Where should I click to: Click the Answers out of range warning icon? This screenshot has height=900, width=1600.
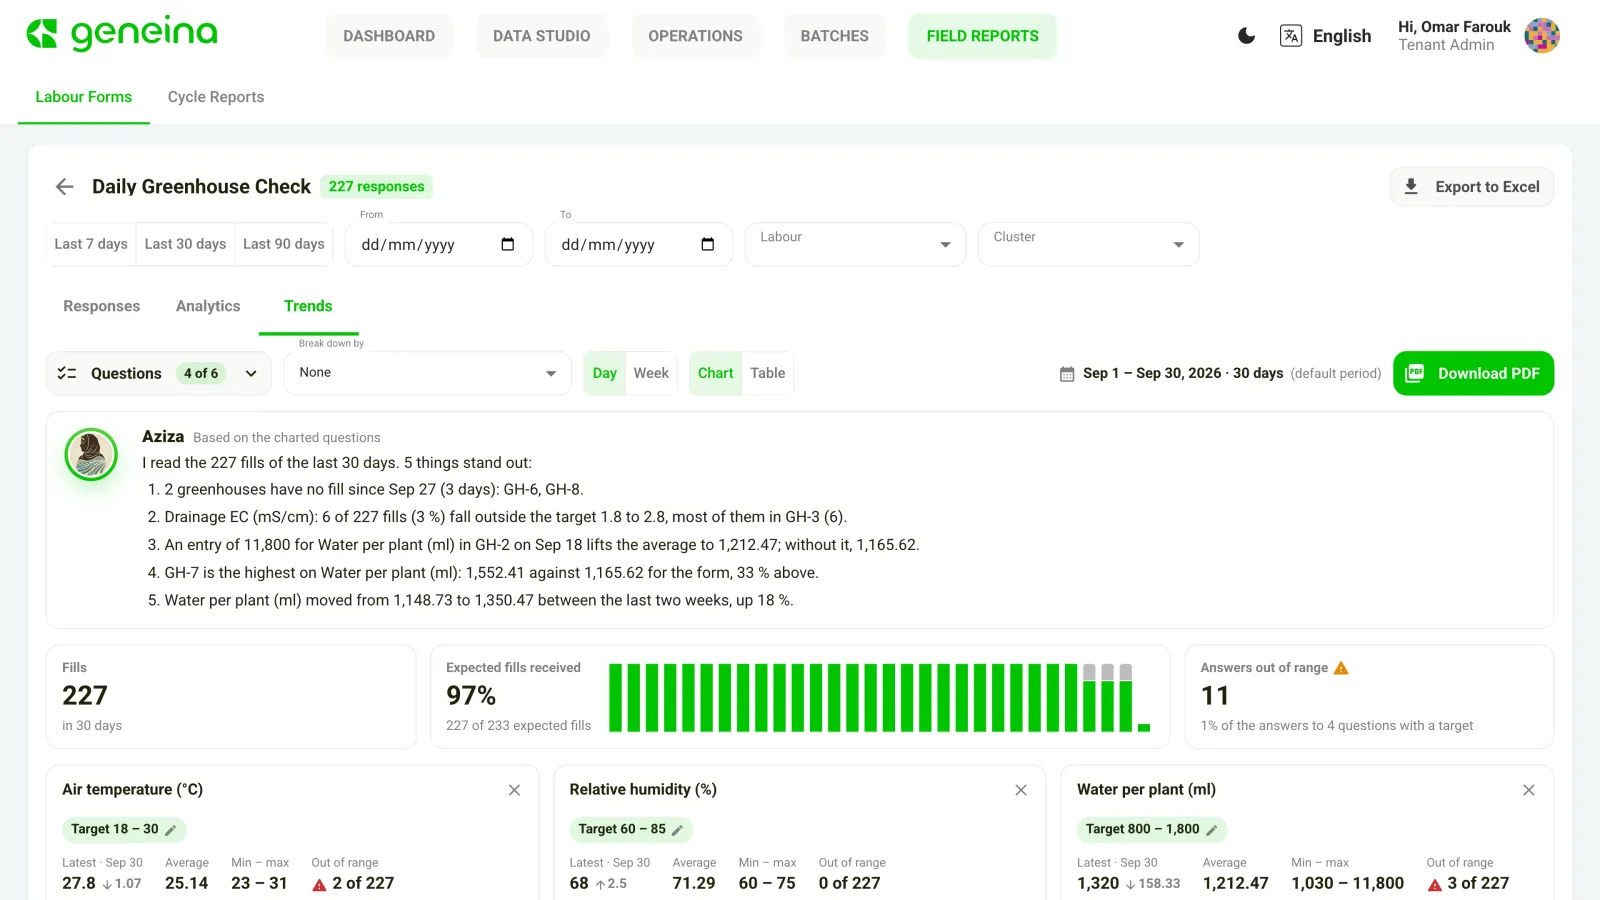1342,668
